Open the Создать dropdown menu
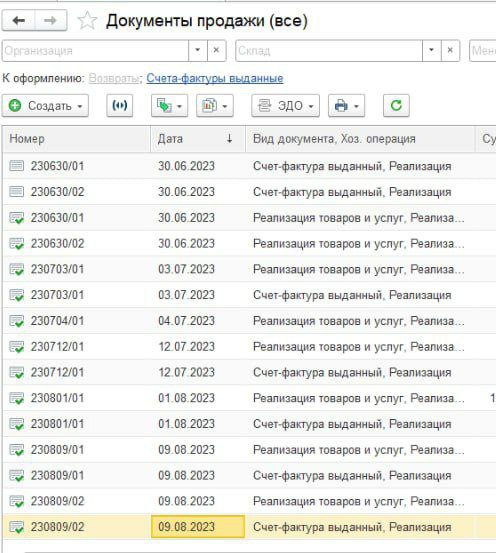The width and height of the screenshot is (496, 553). 45,105
